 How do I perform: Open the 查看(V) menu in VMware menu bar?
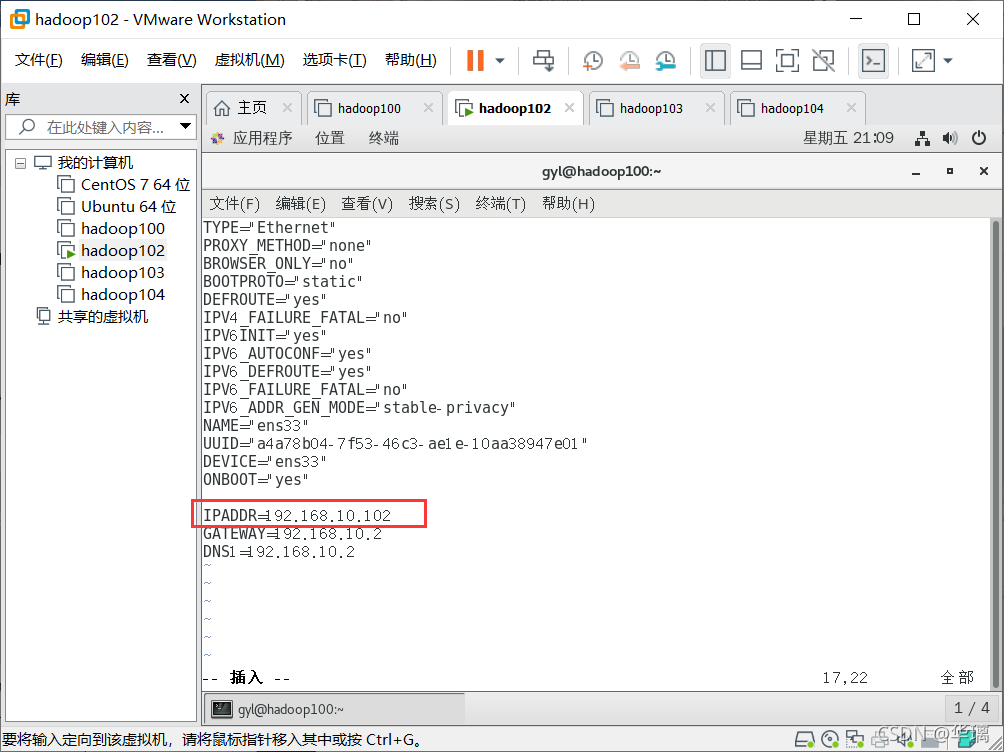coord(171,60)
